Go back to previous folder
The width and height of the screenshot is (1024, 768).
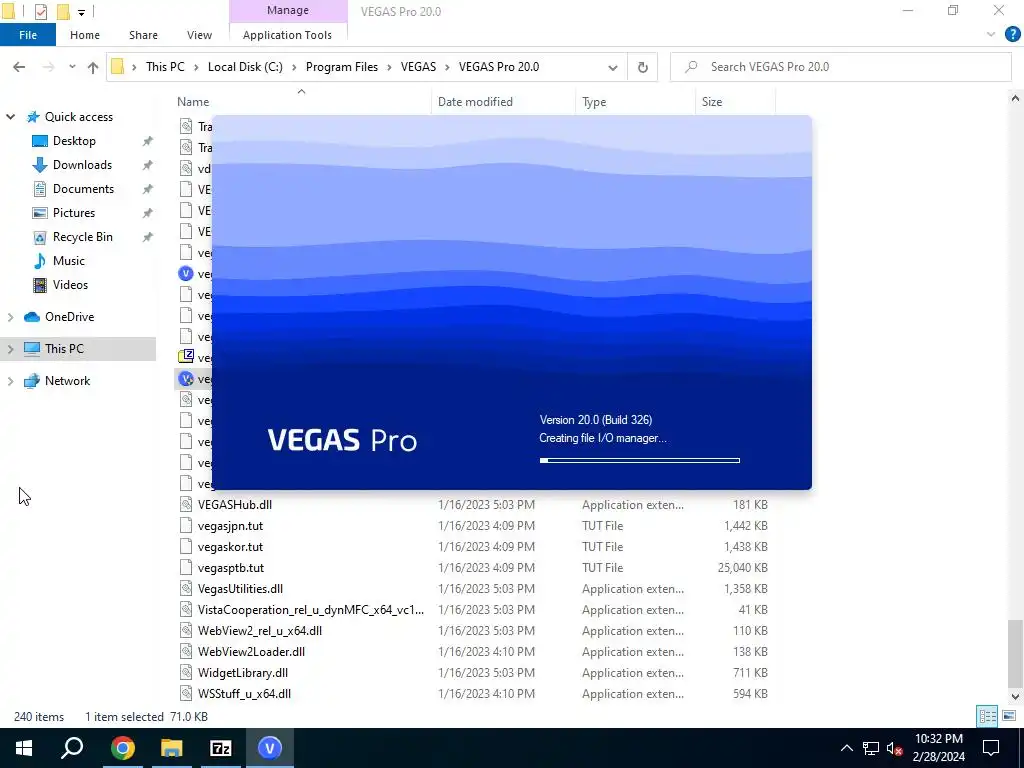point(19,67)
